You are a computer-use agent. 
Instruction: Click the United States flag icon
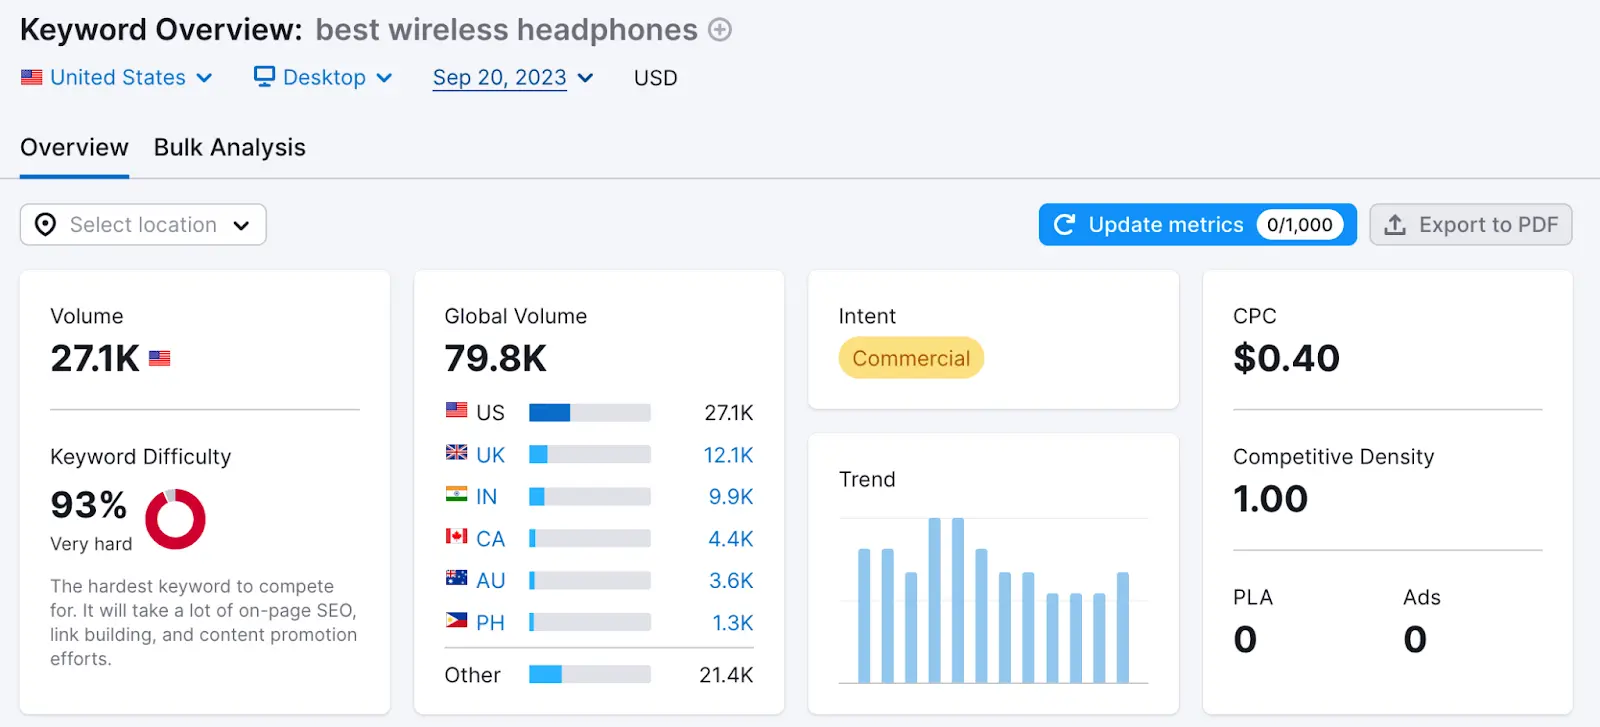pyautogui.click(x=31, y=76)
